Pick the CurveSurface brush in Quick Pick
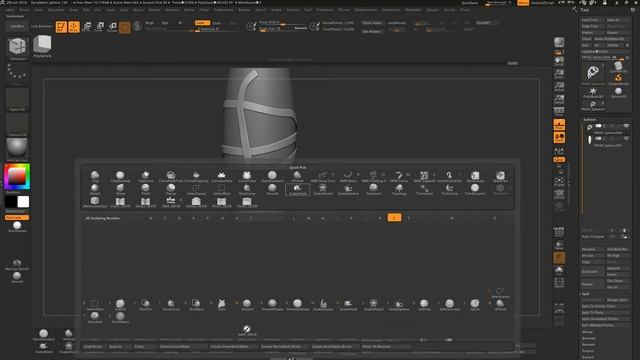The width and height of the screenshot is (640, 360). click(x=221, y=176)
